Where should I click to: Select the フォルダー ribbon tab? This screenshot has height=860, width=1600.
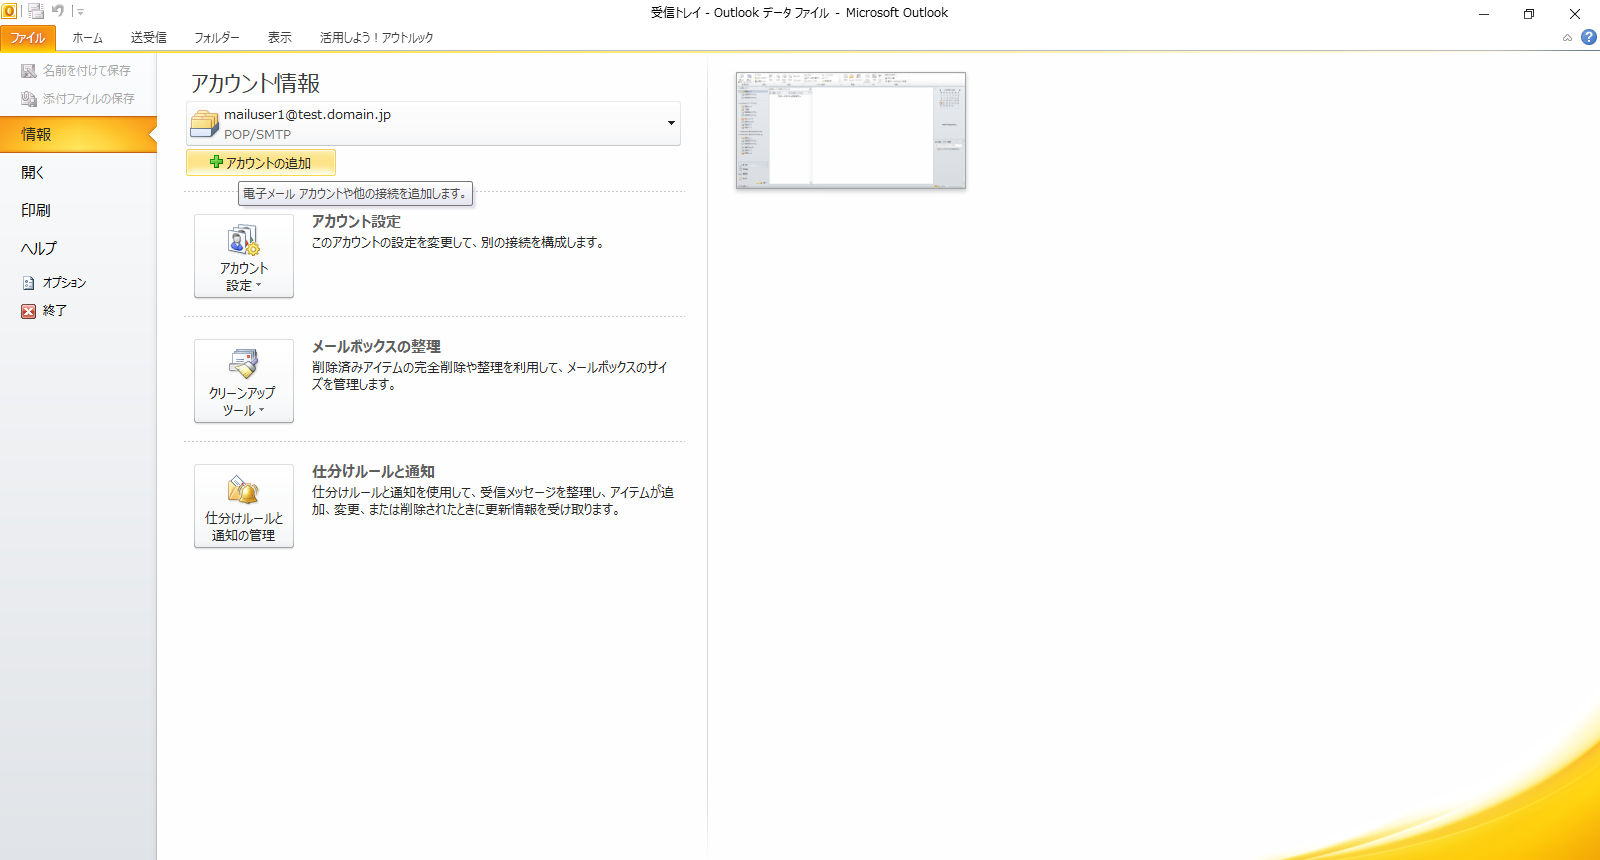click(216, 38)
